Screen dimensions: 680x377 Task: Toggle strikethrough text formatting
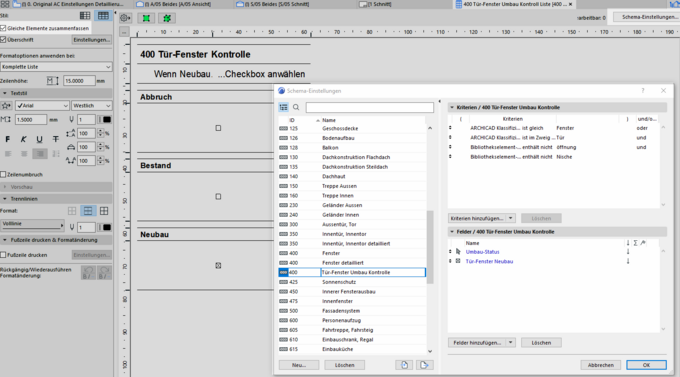pos(56,139)
